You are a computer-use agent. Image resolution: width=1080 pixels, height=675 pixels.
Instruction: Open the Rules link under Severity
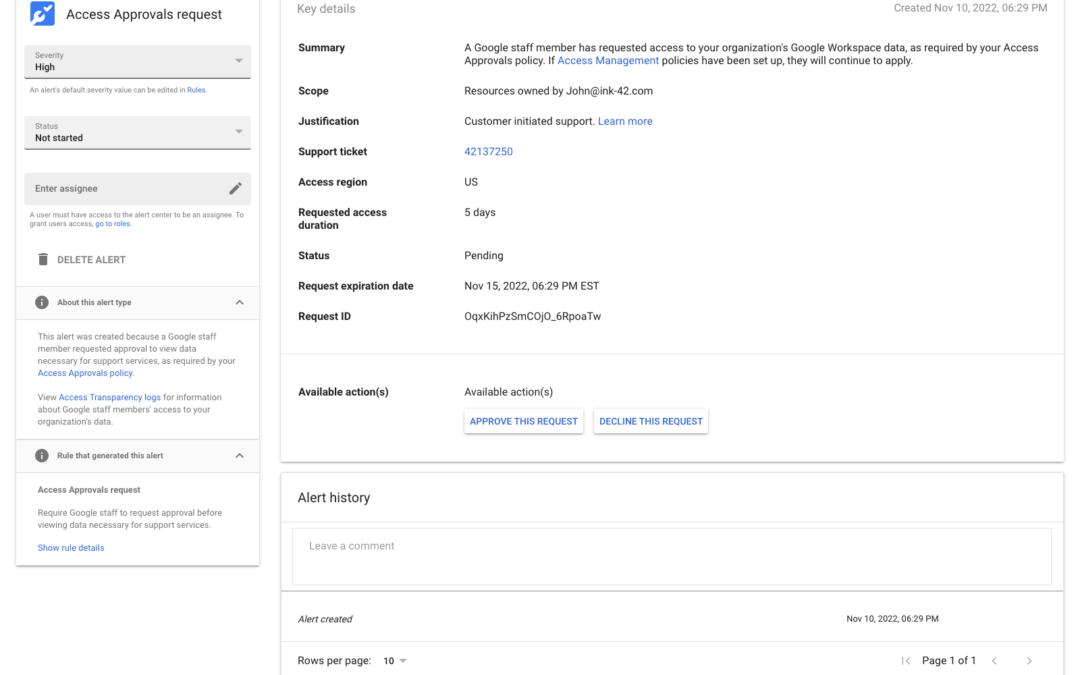point(196,90)
